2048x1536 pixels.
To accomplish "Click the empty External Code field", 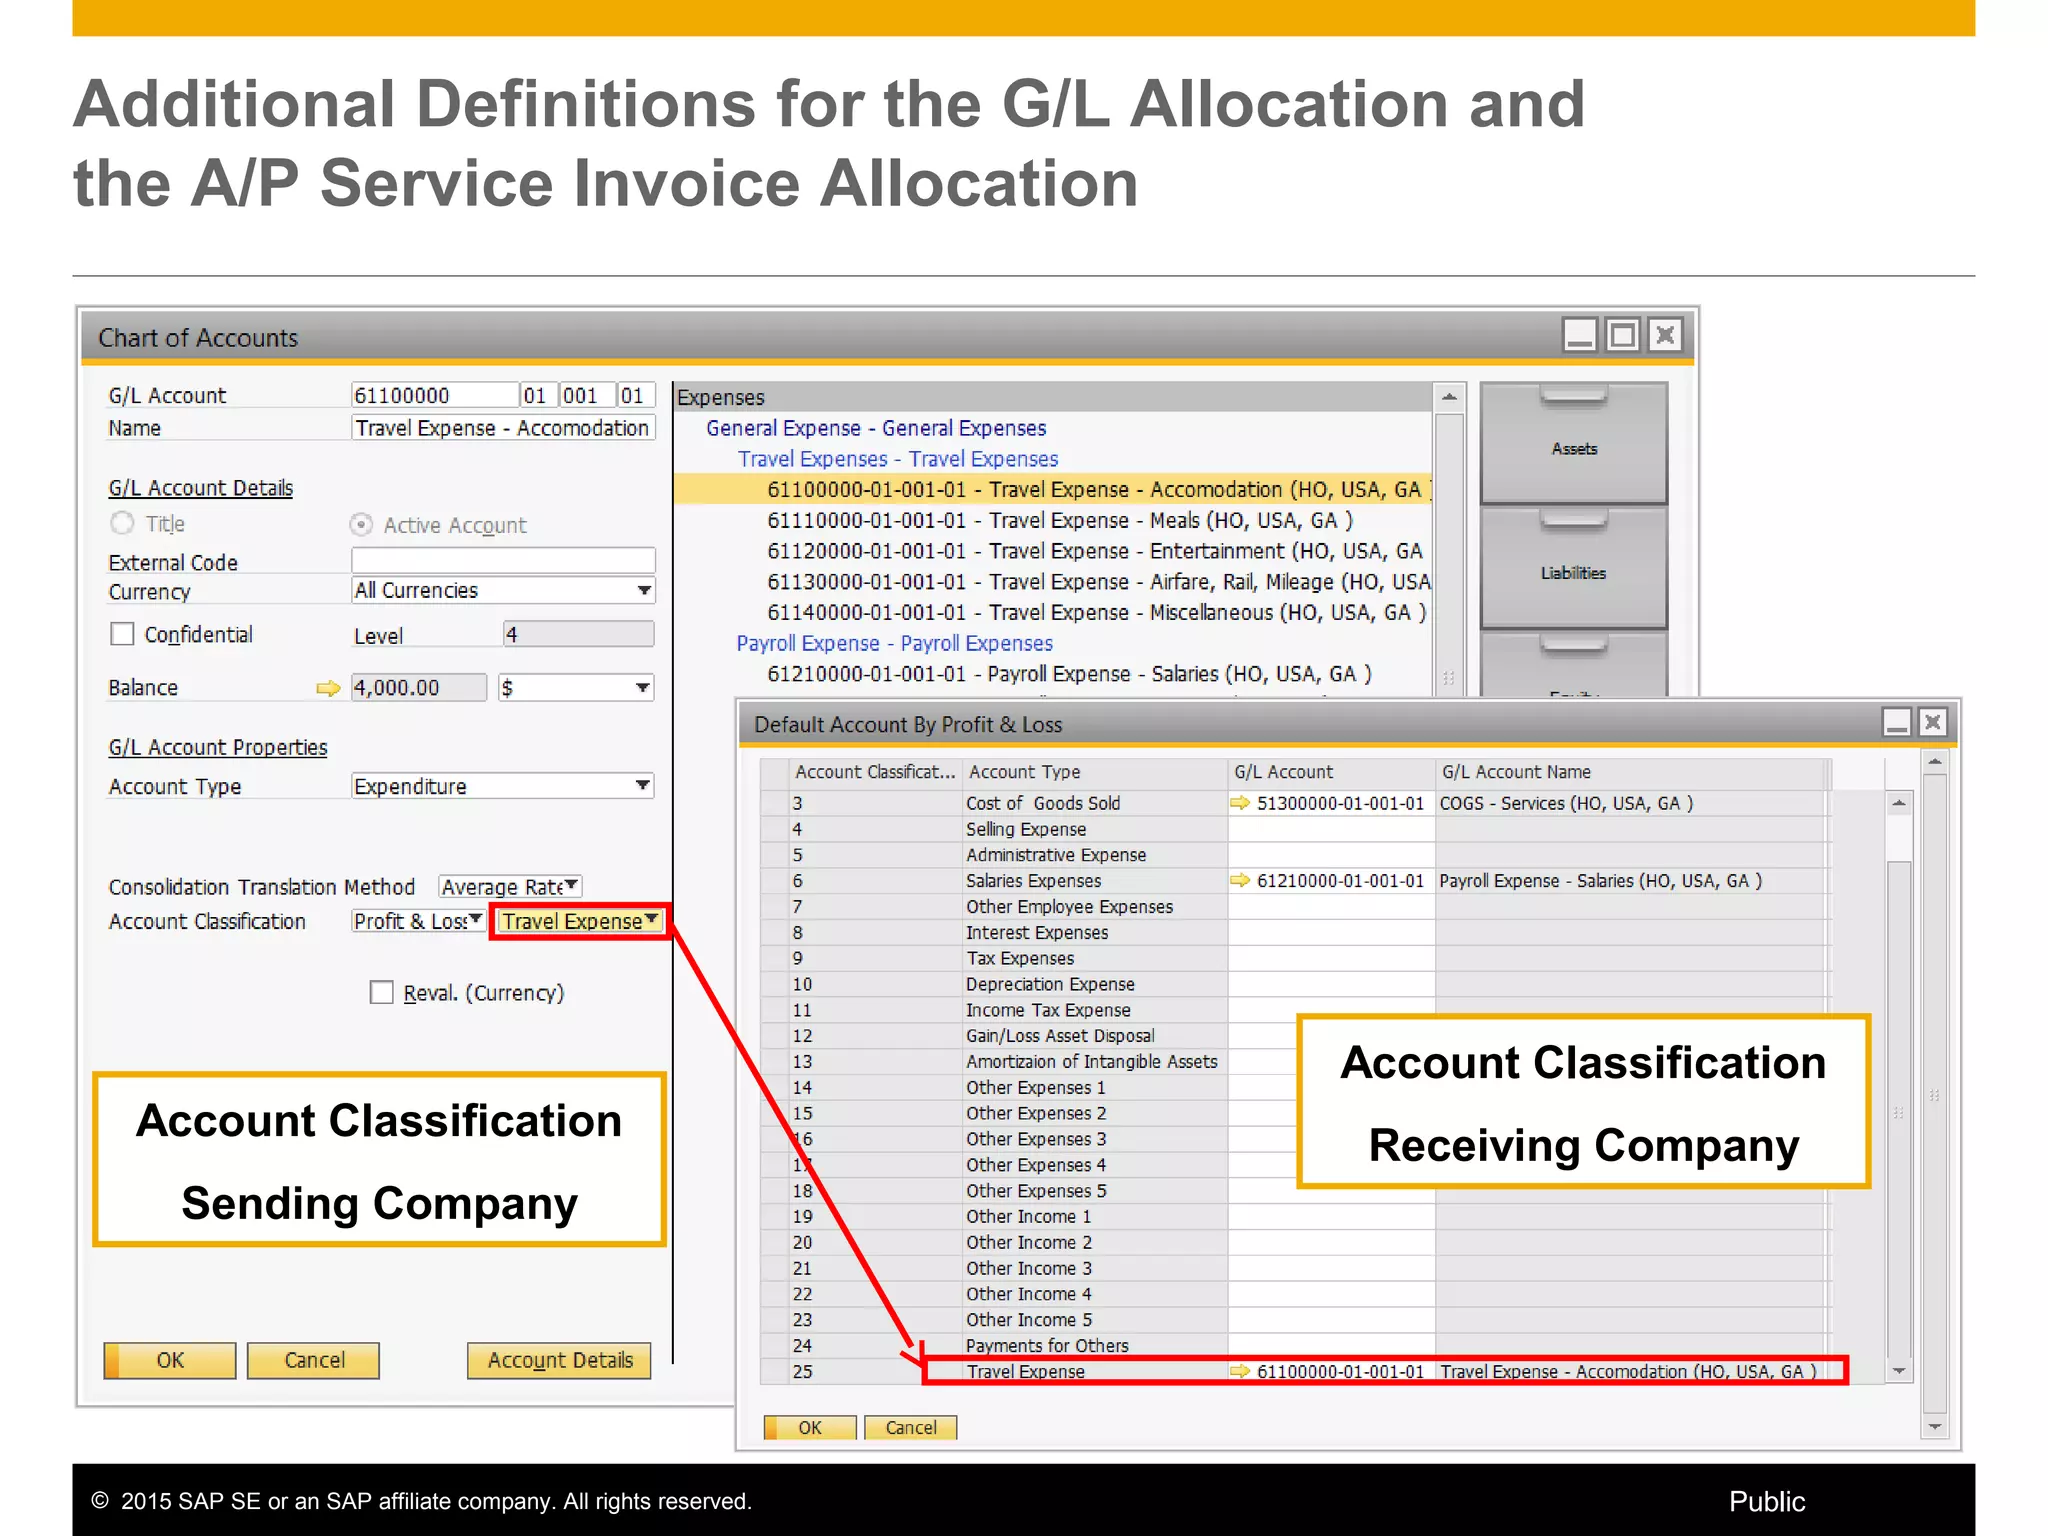I will (503, 560).
